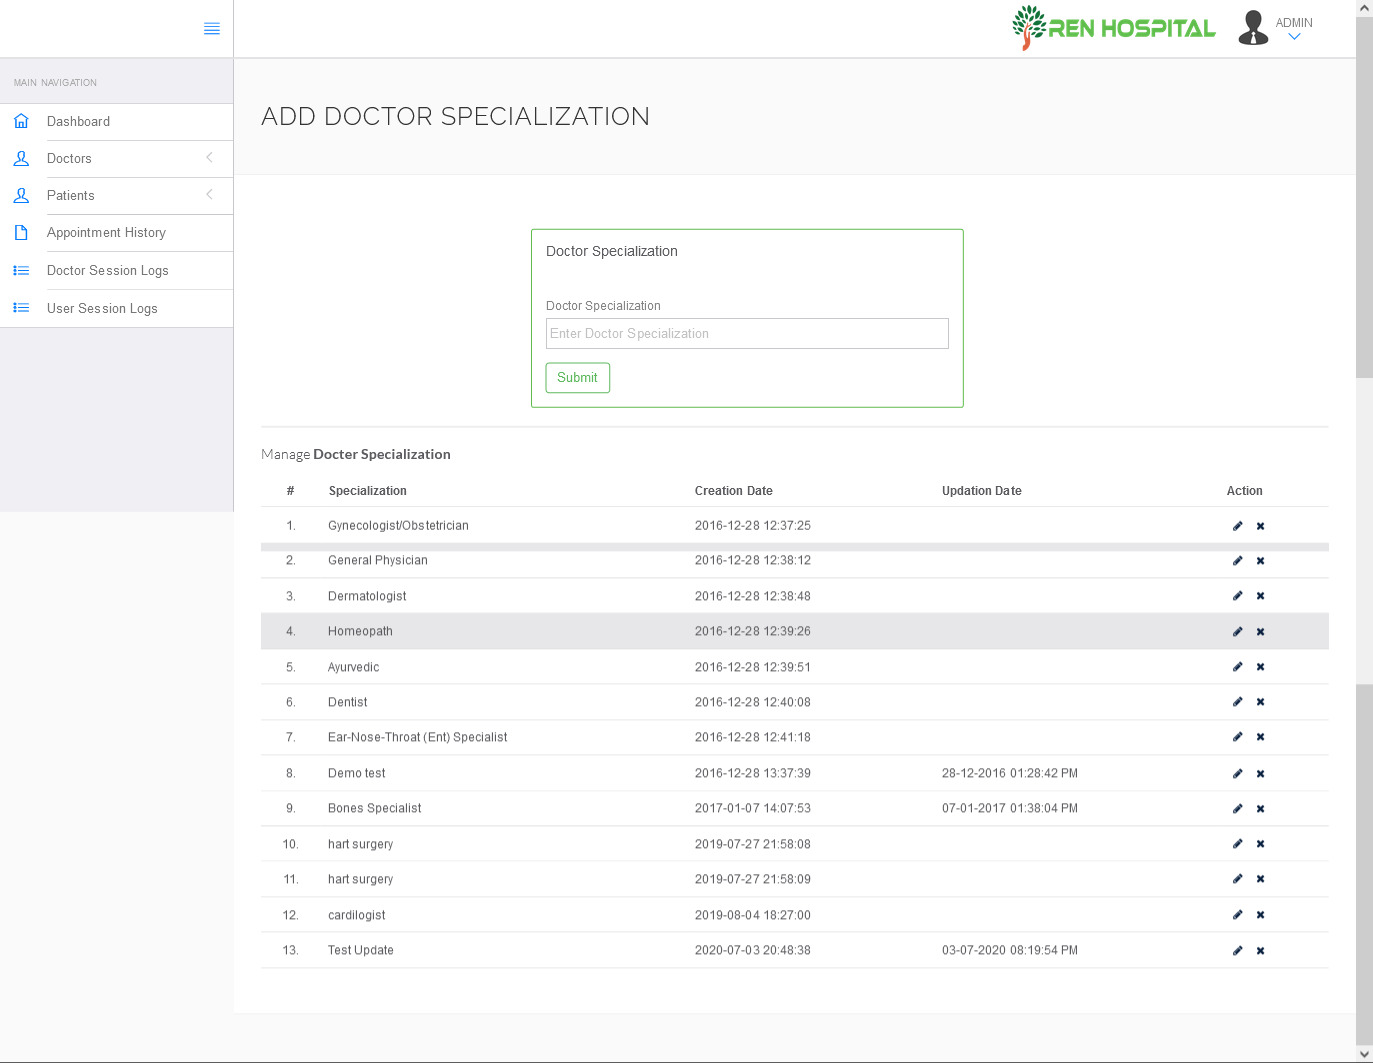Expand the Doctors menu chevron

pos(209,158)
